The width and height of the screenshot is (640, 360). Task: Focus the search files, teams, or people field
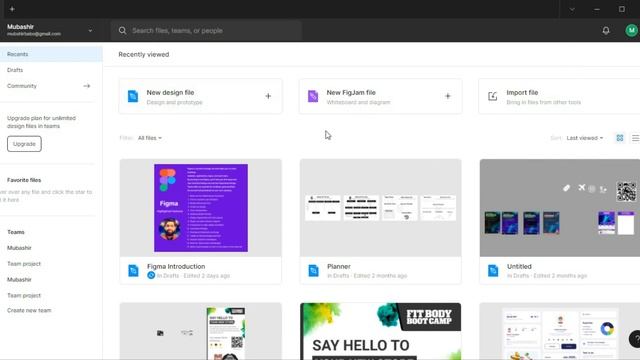pos(206,31)
